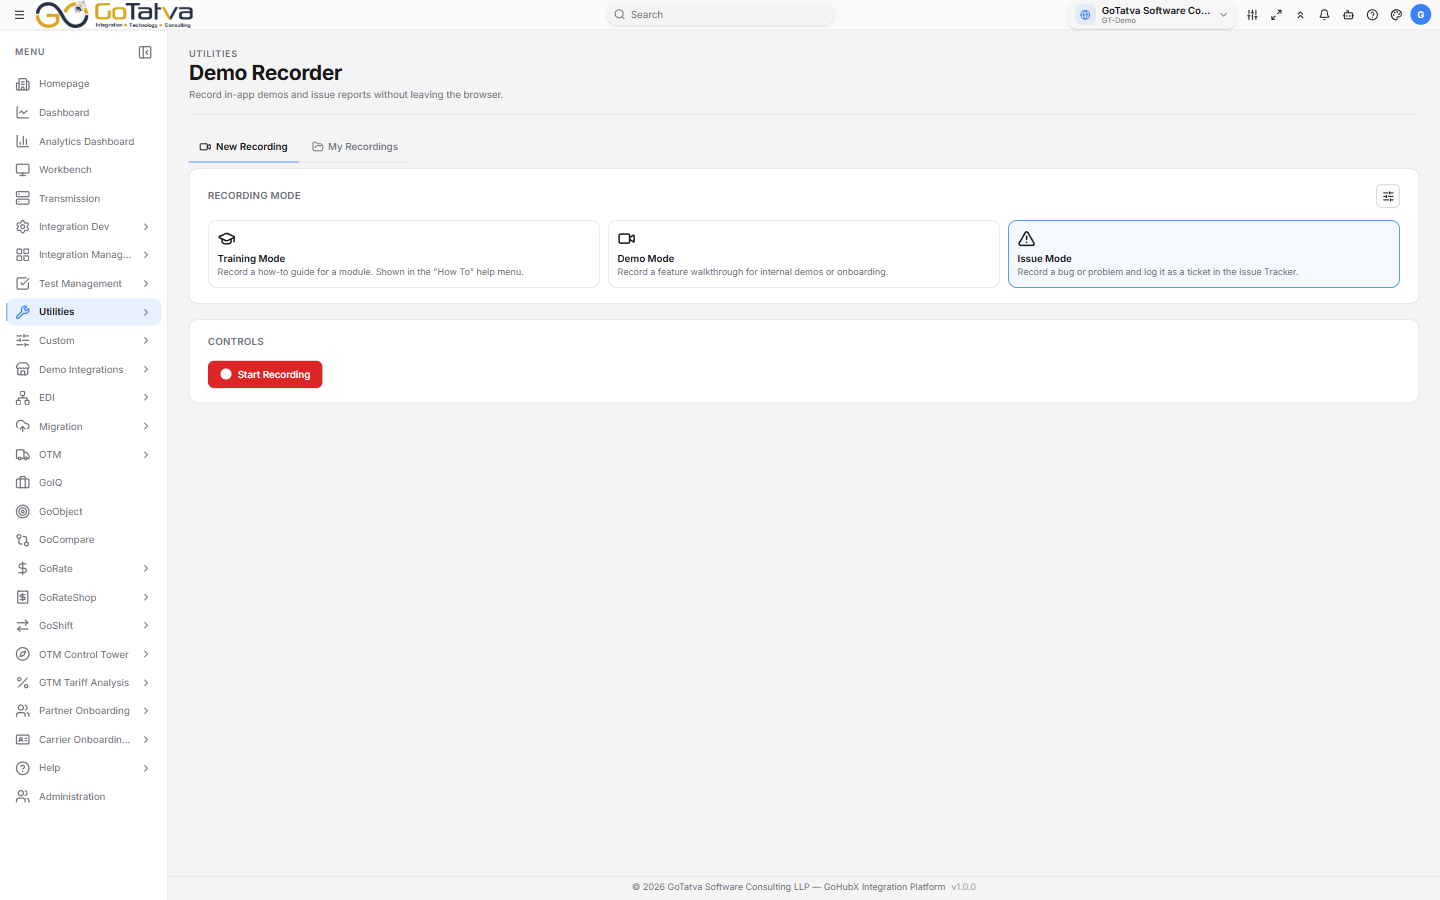This screenshot has height=900, width=1440.
Task: Open the notifications bell
Action: 1324,15
